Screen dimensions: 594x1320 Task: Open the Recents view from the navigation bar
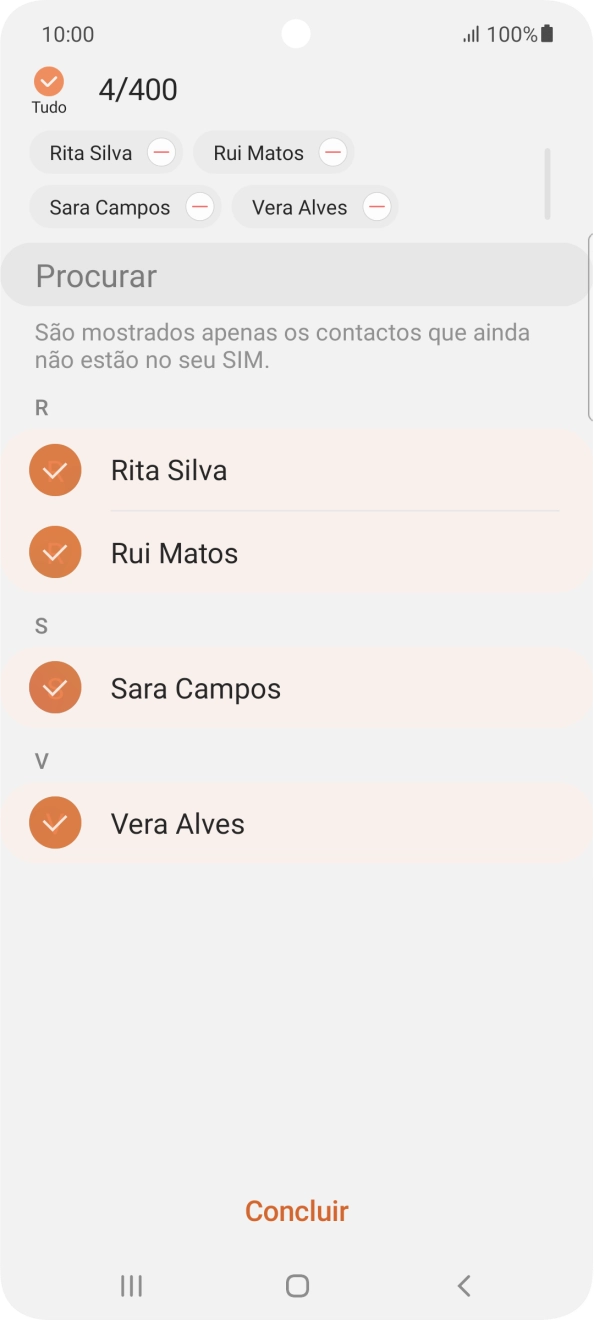(x=130, y=1286)
